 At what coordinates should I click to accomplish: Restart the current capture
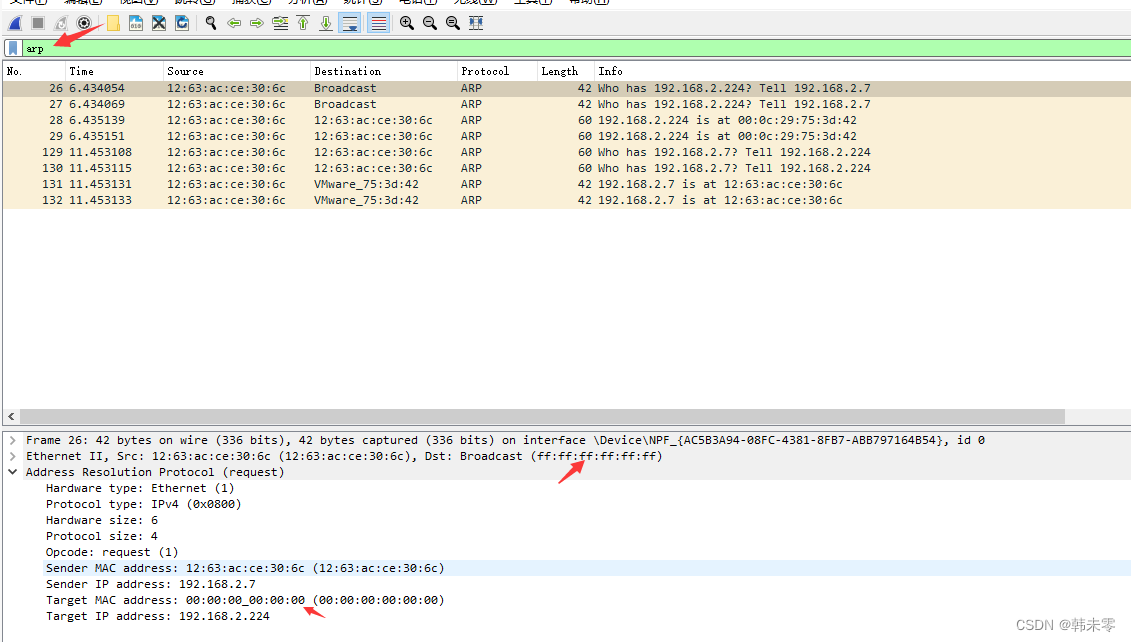coord(61,22)
